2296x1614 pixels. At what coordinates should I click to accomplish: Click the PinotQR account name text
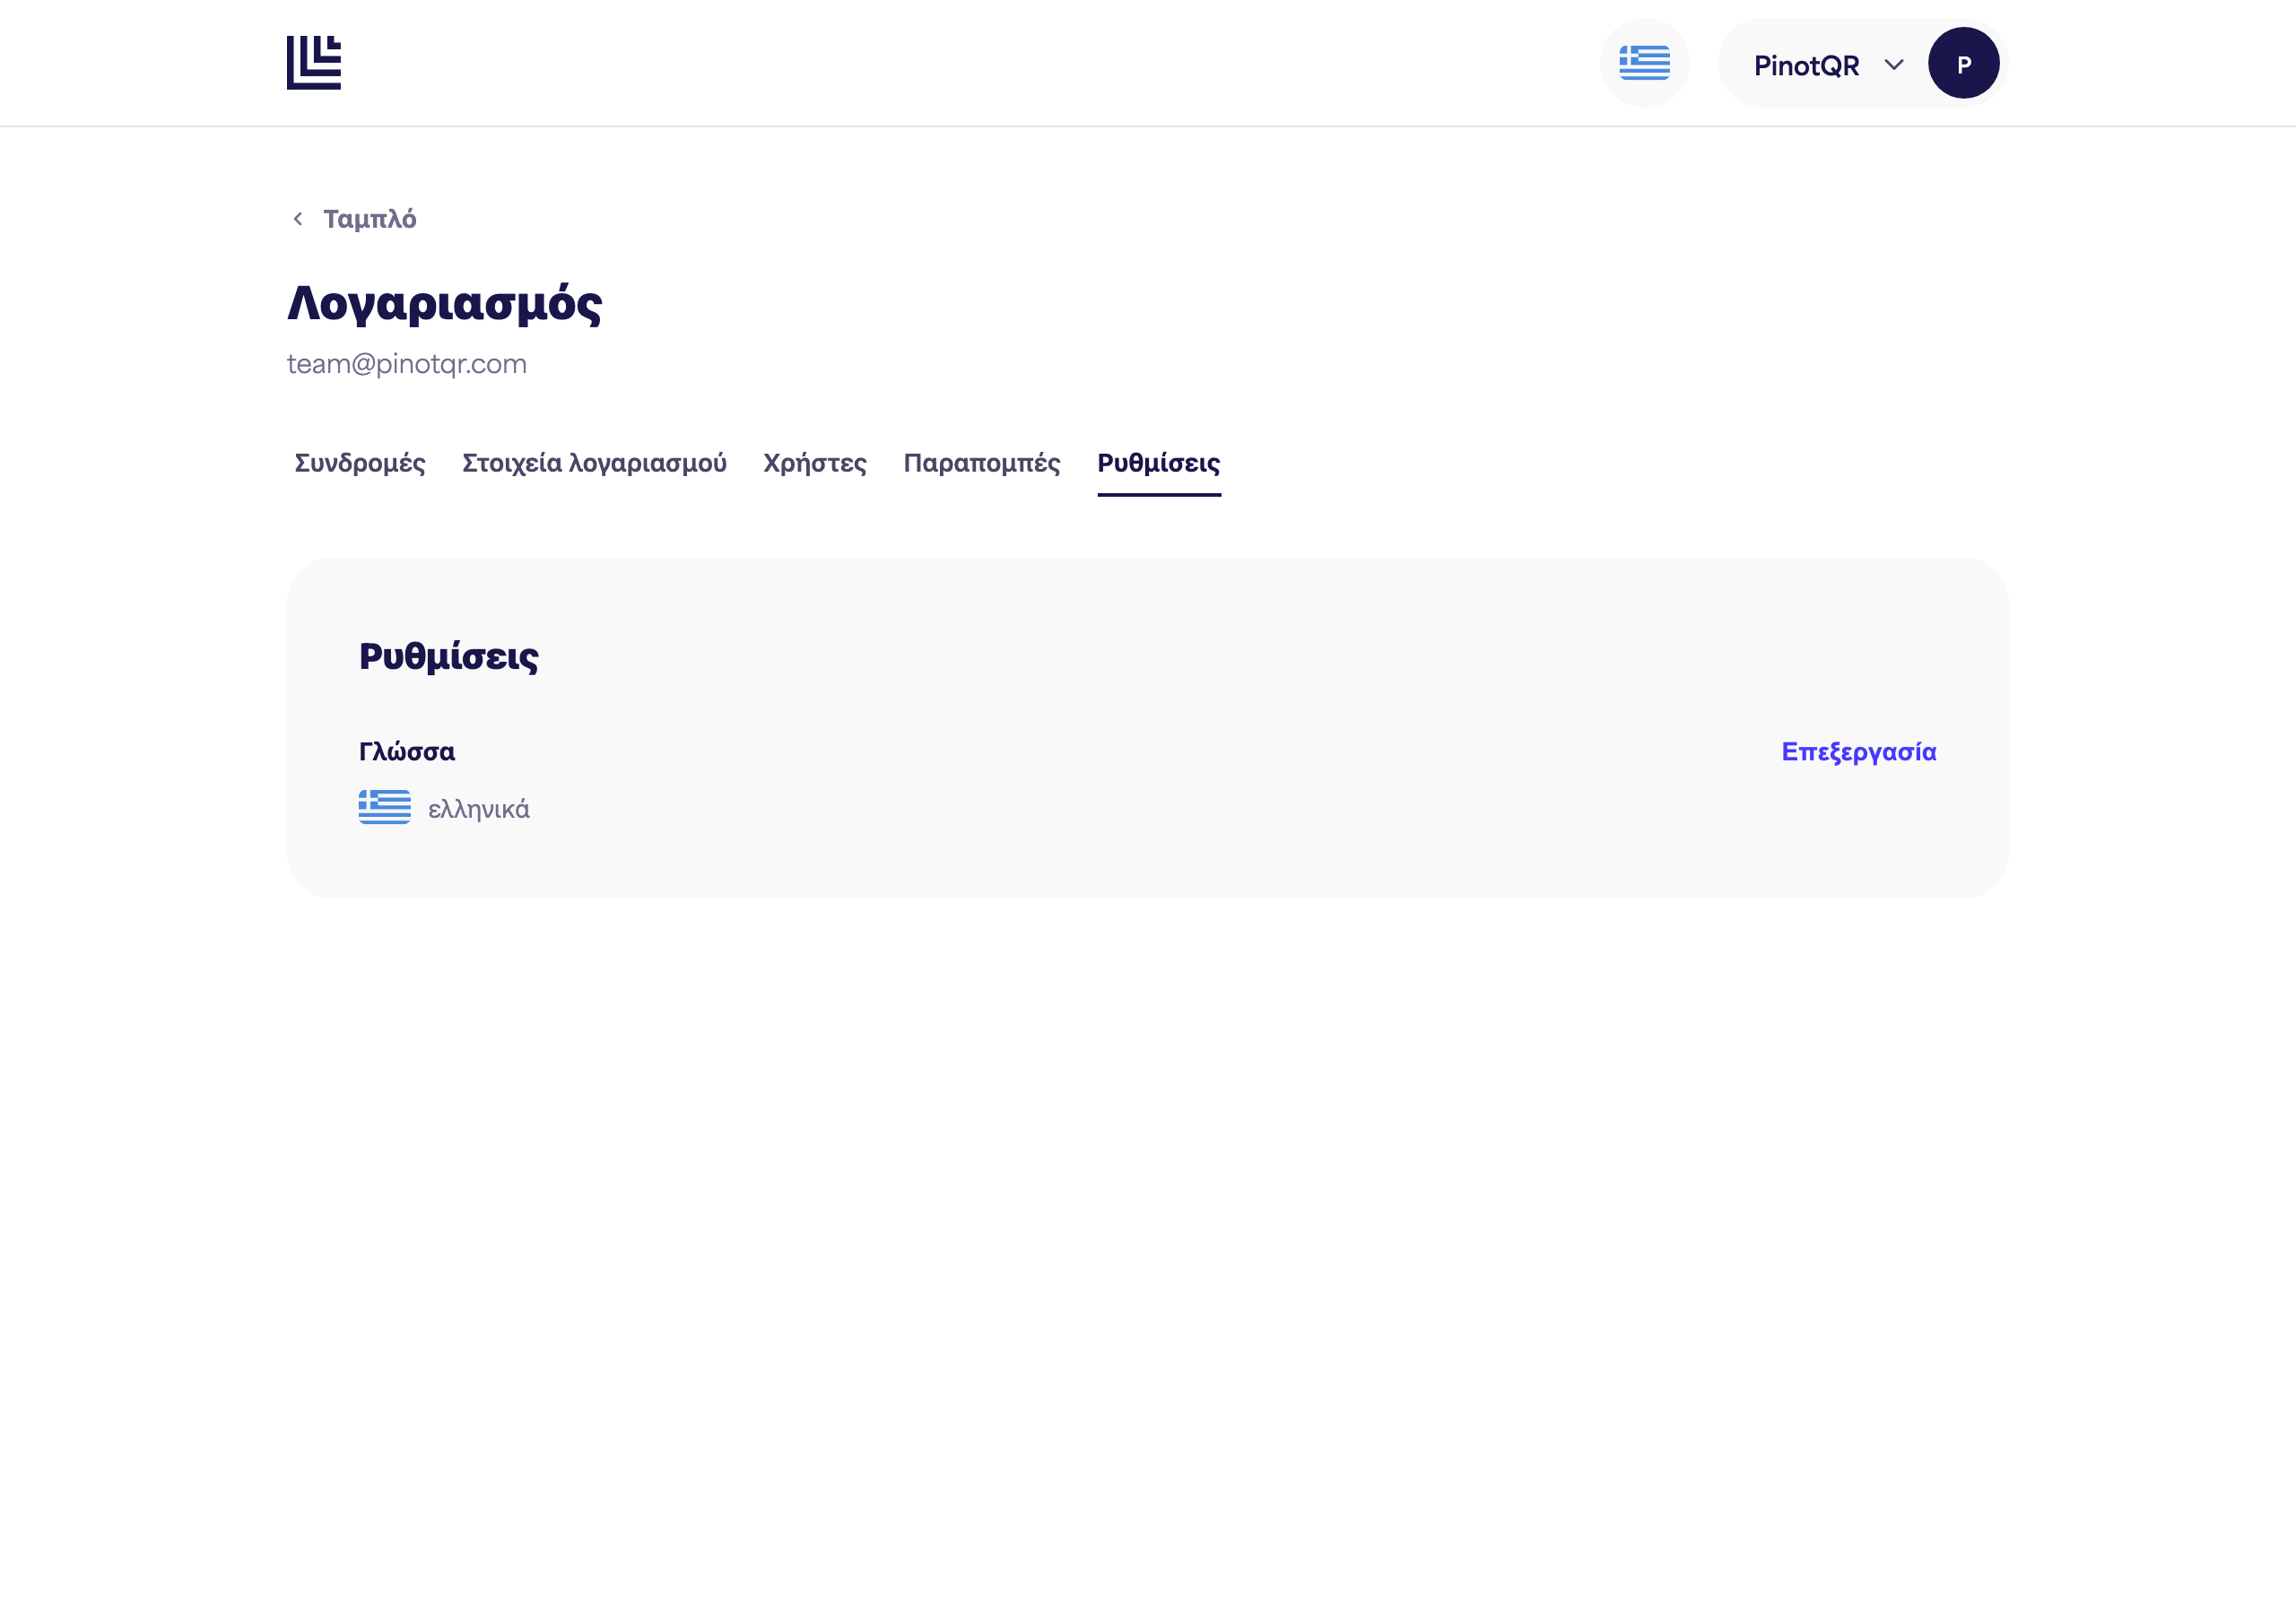[1806, 66]
